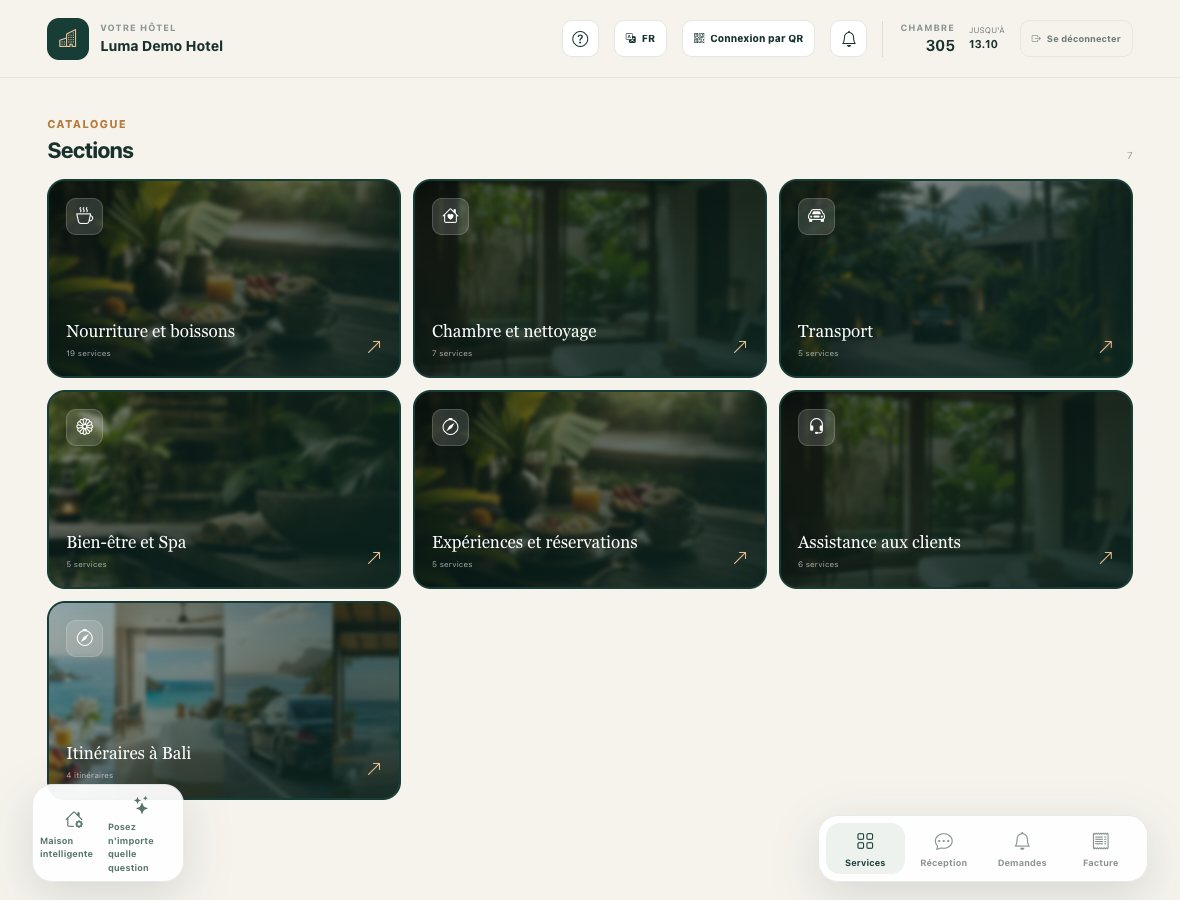Click the coffee cup icon on Nourriture card
The image size is (1180, 900).
point(84,216)
